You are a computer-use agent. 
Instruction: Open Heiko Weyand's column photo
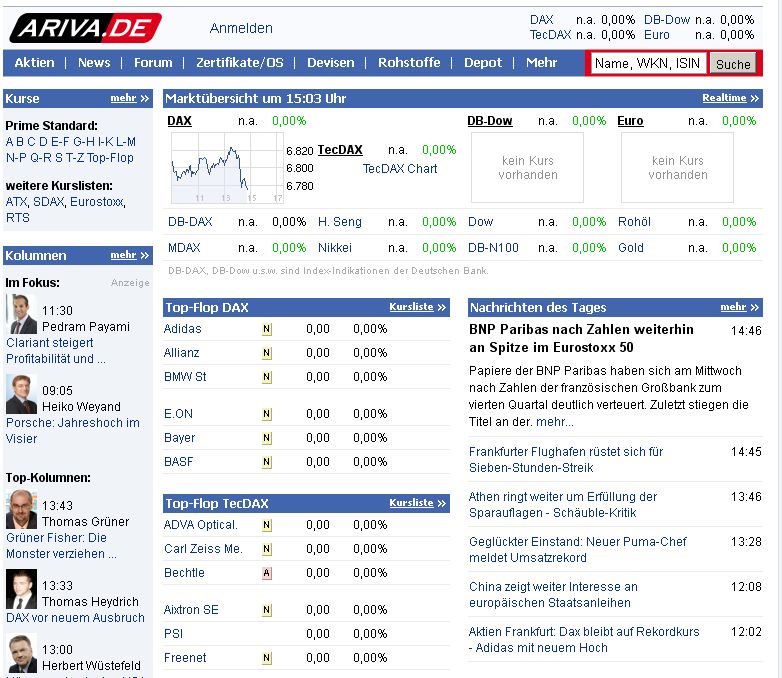[x=21, y=394]
